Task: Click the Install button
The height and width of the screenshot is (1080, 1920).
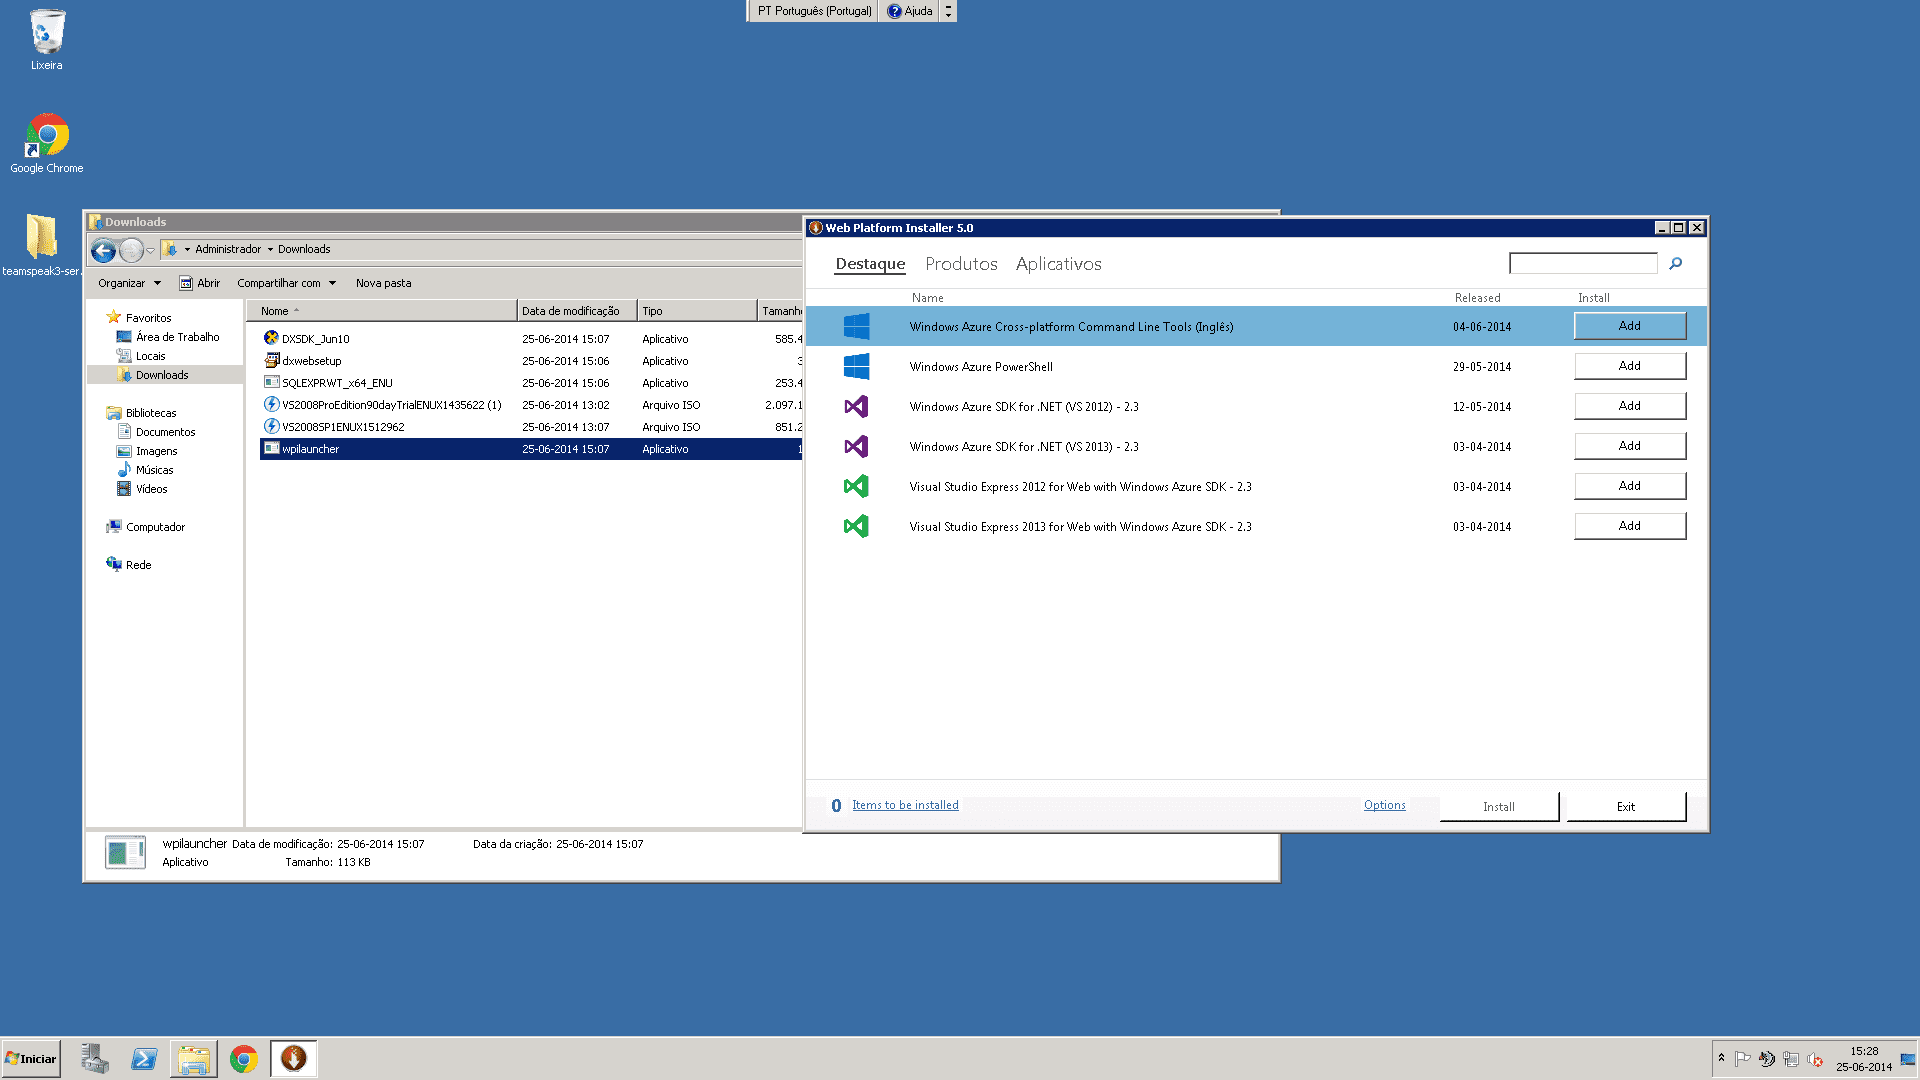Action: coord(1499,807)
